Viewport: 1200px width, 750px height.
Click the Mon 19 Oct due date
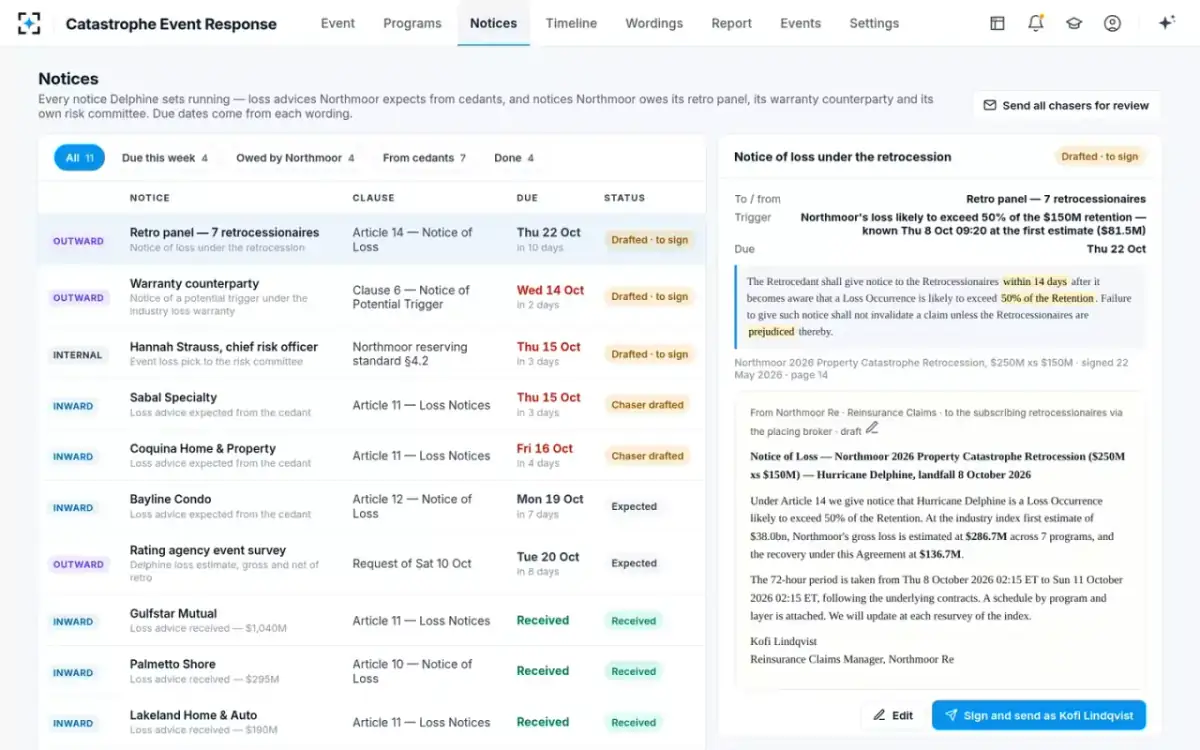tap(550, 499)
